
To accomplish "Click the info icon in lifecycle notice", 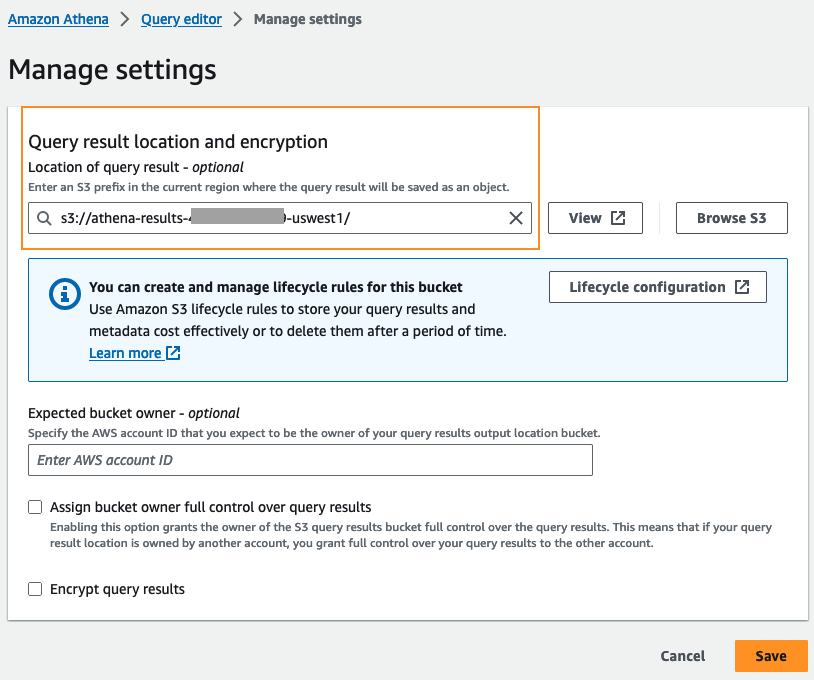I will click(x=64, y=294).
